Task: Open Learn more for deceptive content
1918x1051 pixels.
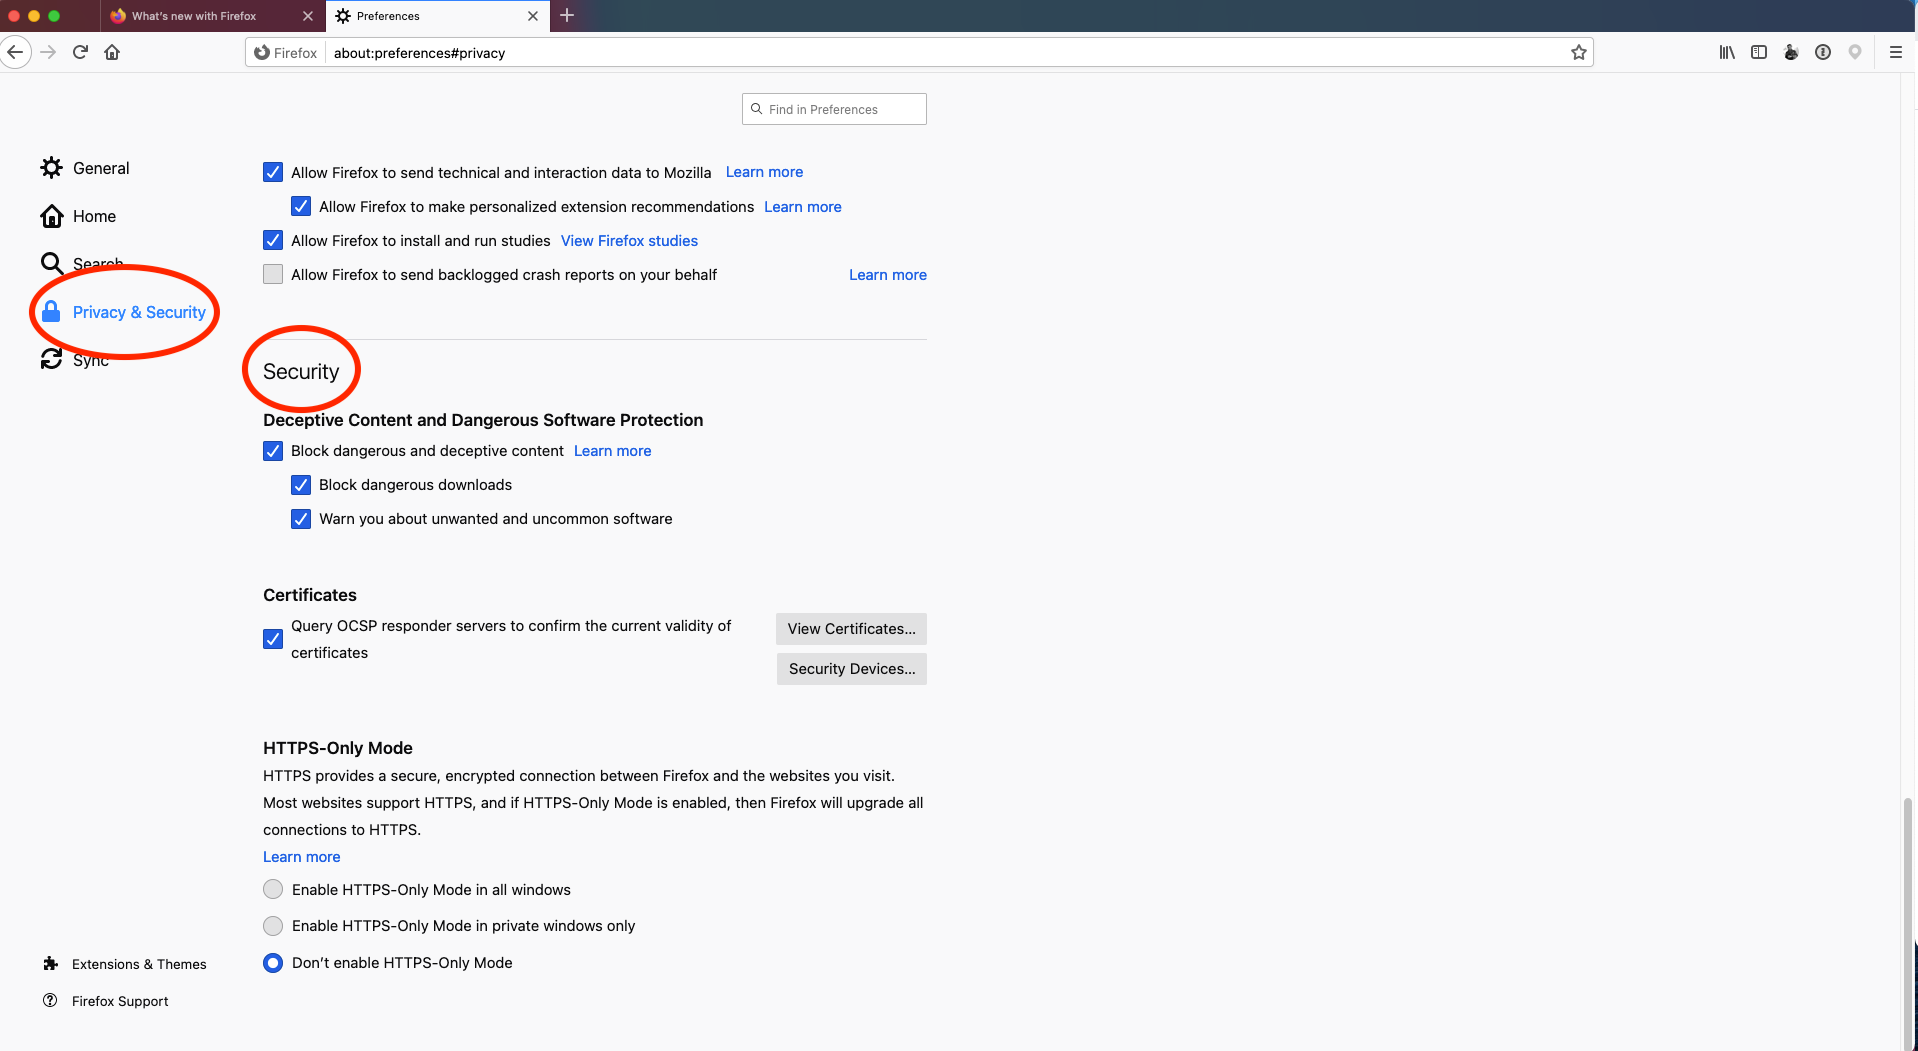Action: [612, 451]
